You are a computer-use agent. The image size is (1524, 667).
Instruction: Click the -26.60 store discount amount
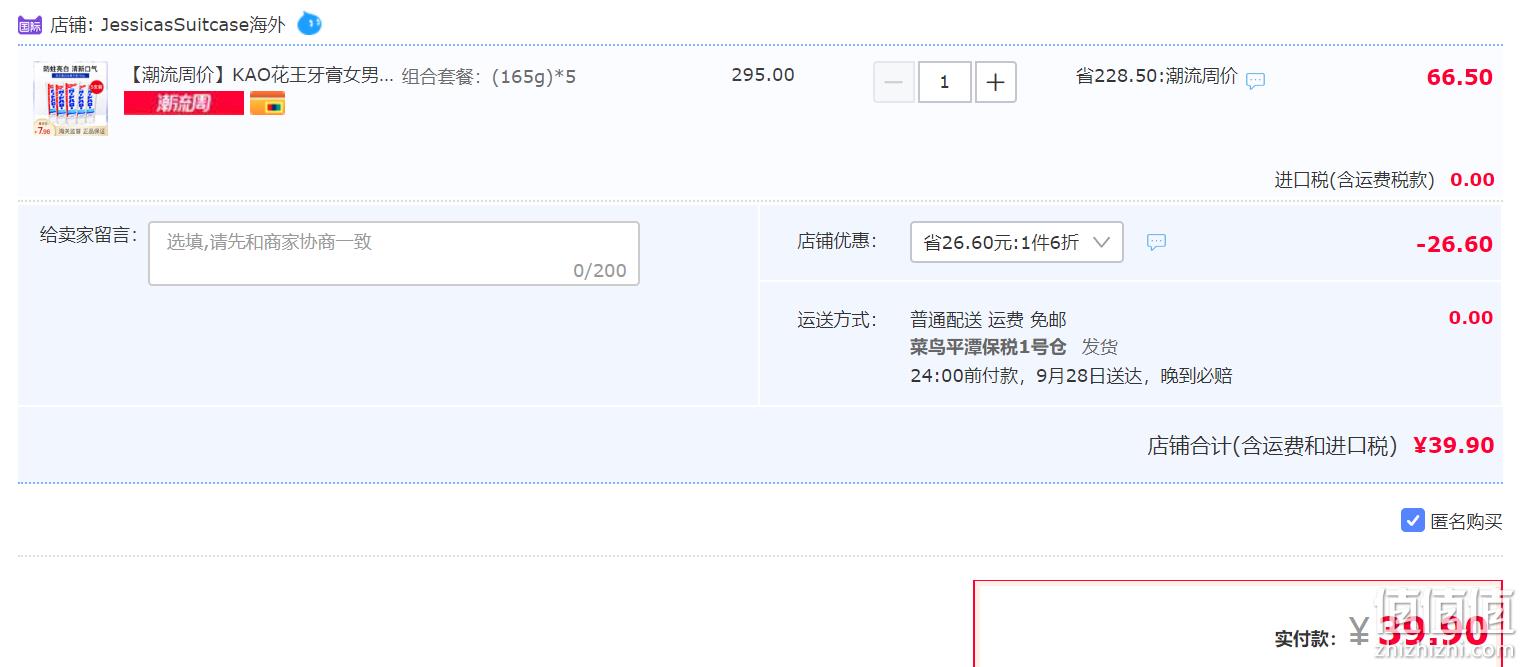click(x=1454, y=244)
